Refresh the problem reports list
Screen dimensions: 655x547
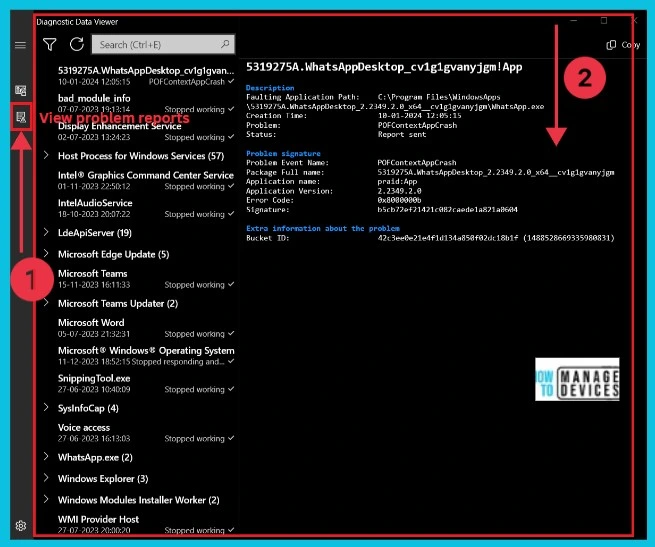(x=77, y=44)
